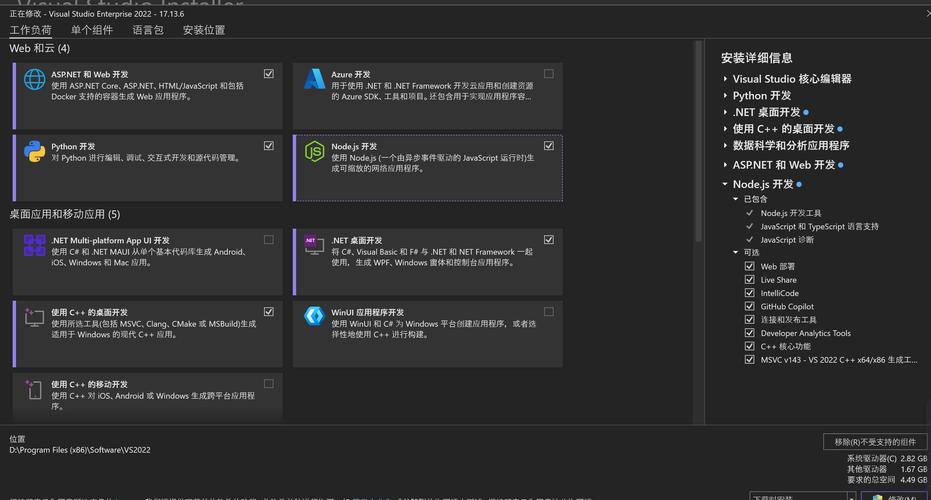931x500 pixels.
Task: Untick the Live Share optional component
Action: (750, 280)
